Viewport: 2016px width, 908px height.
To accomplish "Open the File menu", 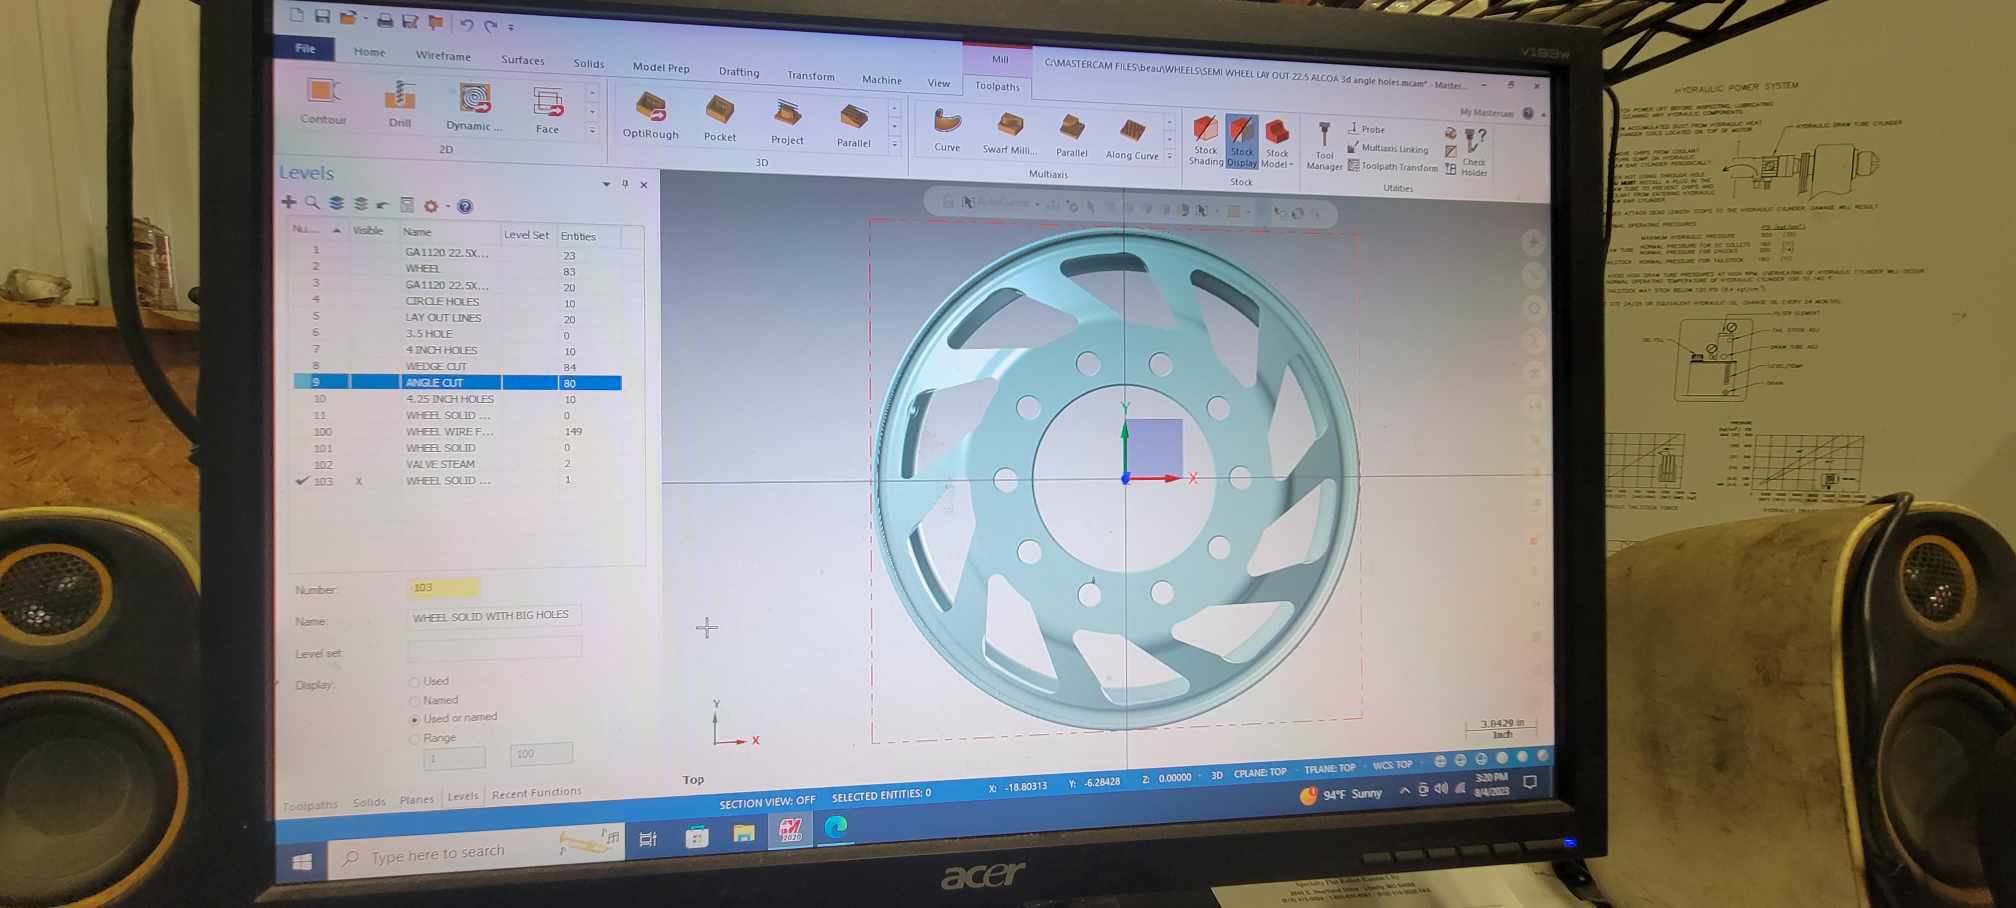I will (305, 48).
